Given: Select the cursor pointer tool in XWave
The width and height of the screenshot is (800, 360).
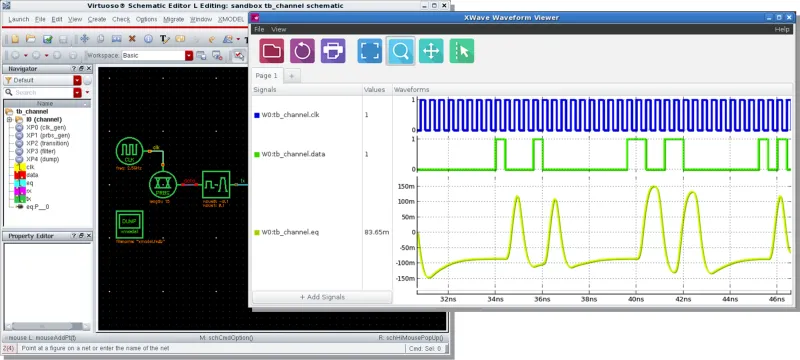Looking at the screenshot, I should [x=462, y=50].
